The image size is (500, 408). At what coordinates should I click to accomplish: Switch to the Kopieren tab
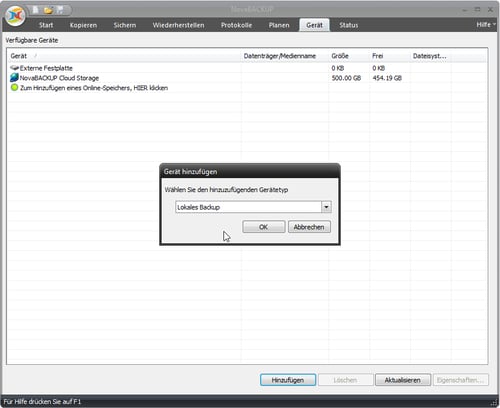coord(83,25)
